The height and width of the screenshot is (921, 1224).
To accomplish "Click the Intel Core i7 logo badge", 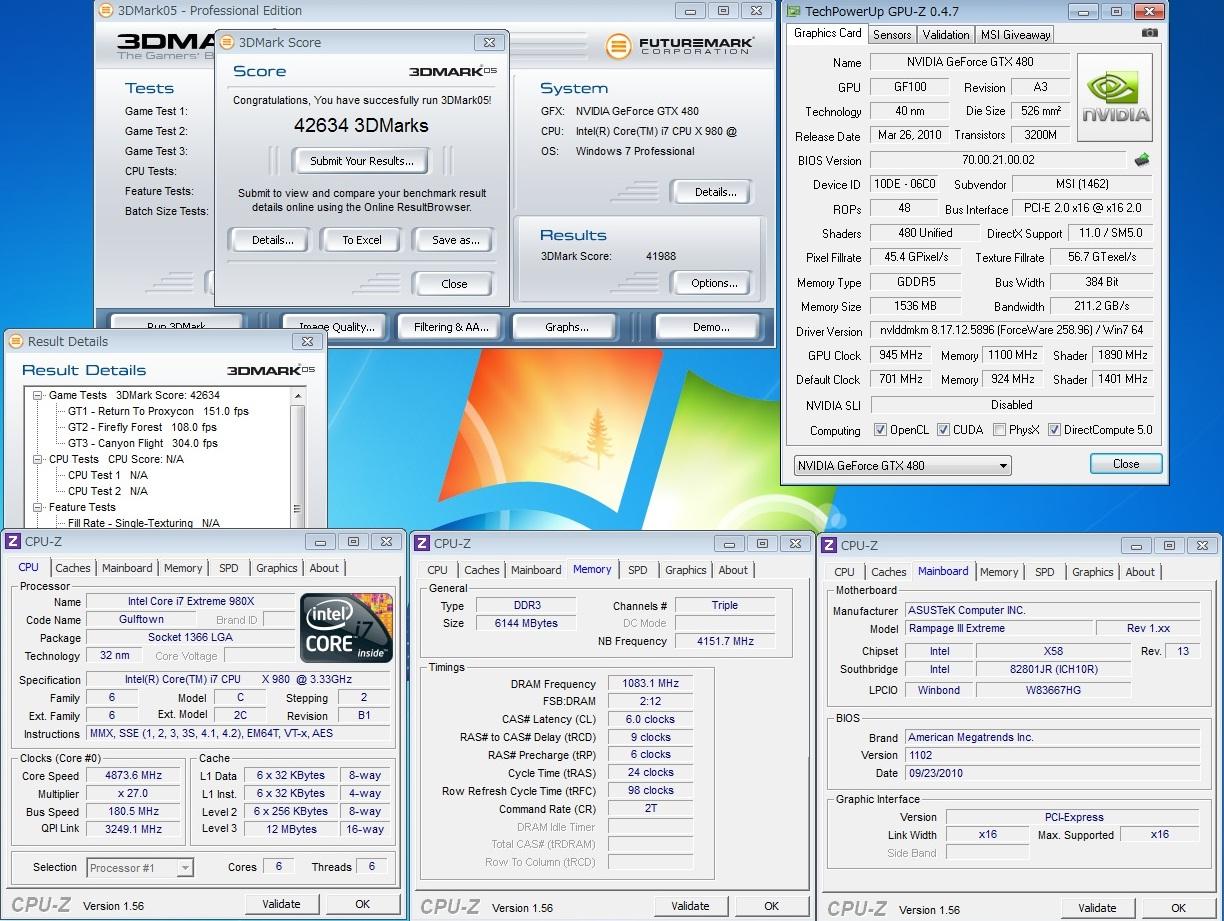I will (x=347, y=628).
